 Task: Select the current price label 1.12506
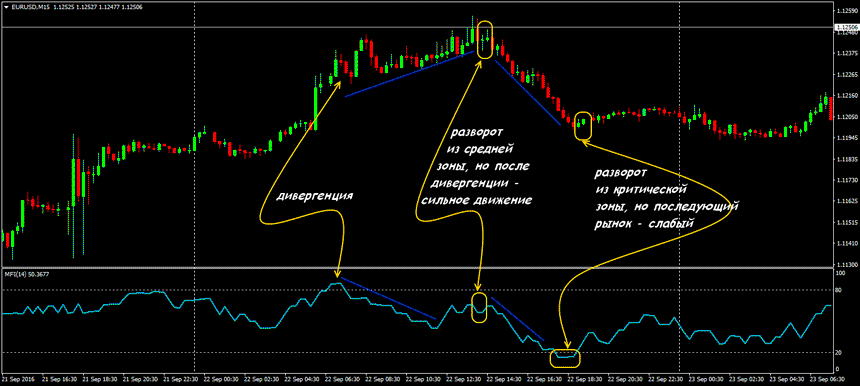point(846,27)
